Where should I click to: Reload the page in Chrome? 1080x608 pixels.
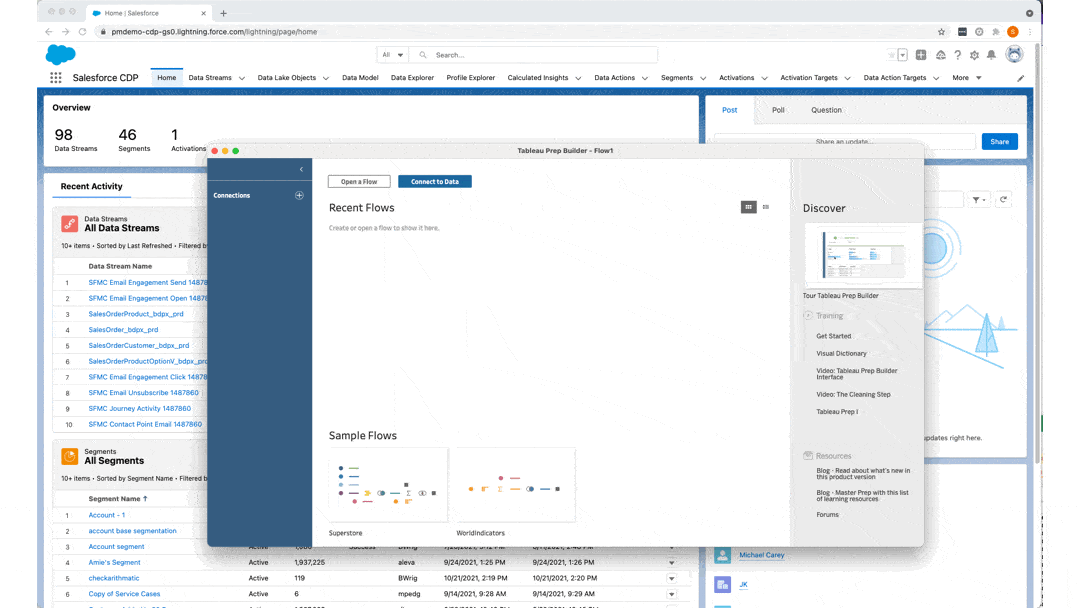tap(82, 32)
